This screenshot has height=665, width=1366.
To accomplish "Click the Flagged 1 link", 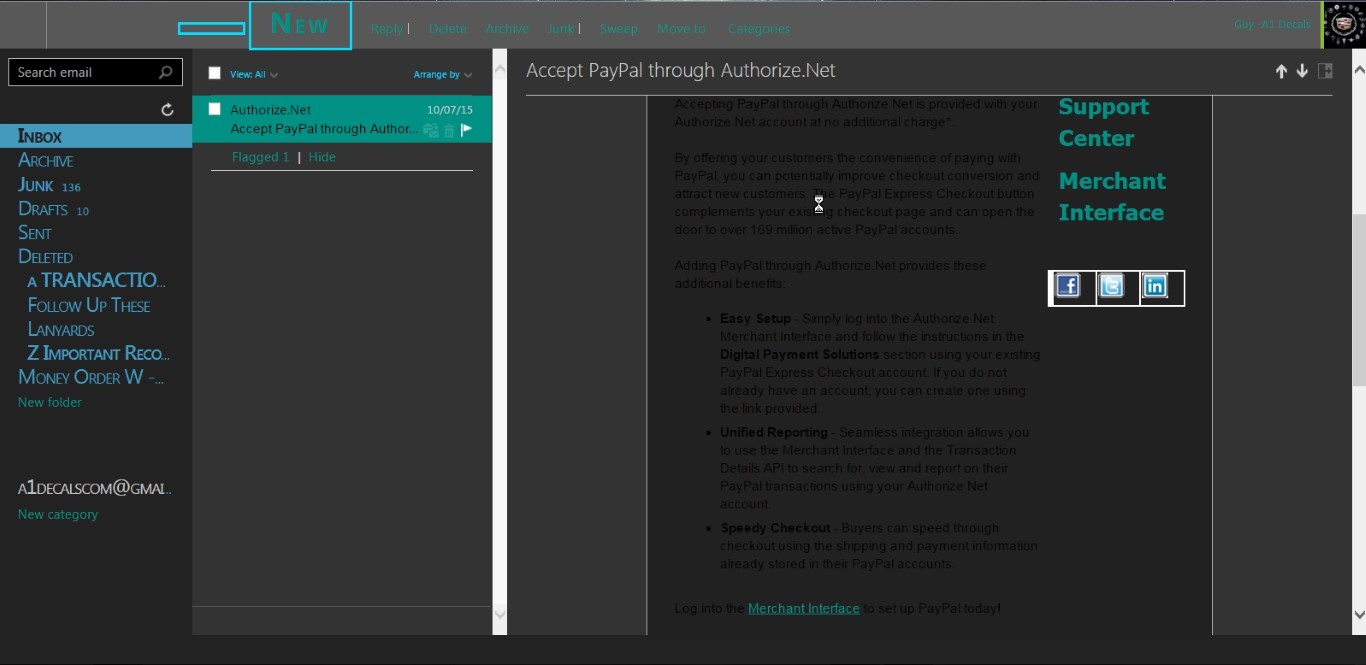I will tap(260, 157).
